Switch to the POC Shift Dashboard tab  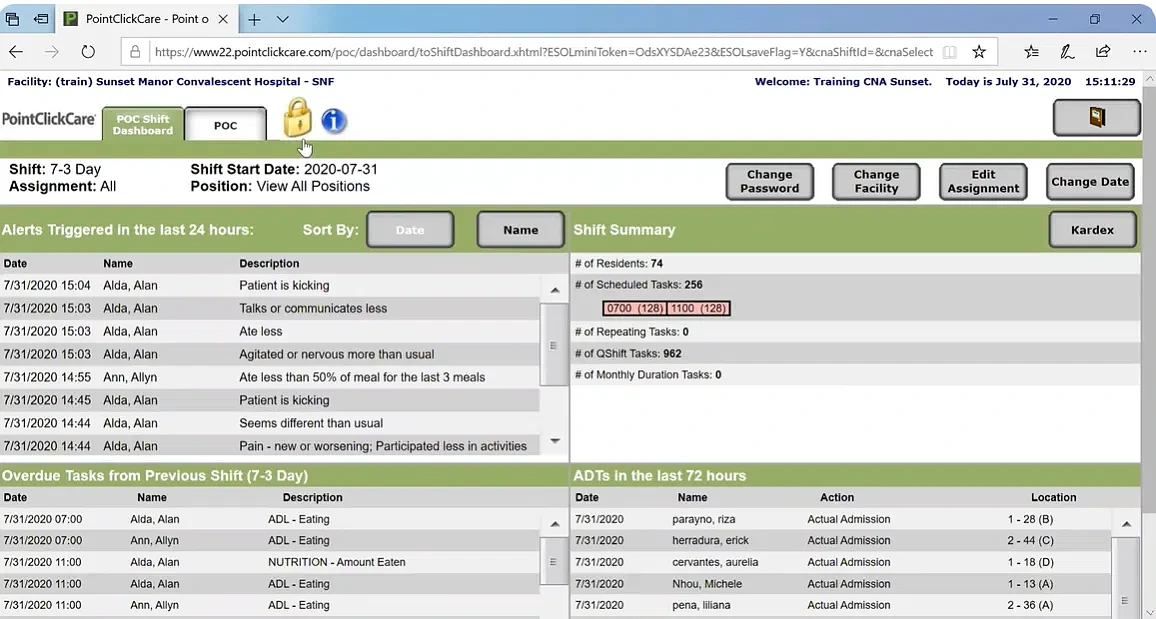click(142, 125)
